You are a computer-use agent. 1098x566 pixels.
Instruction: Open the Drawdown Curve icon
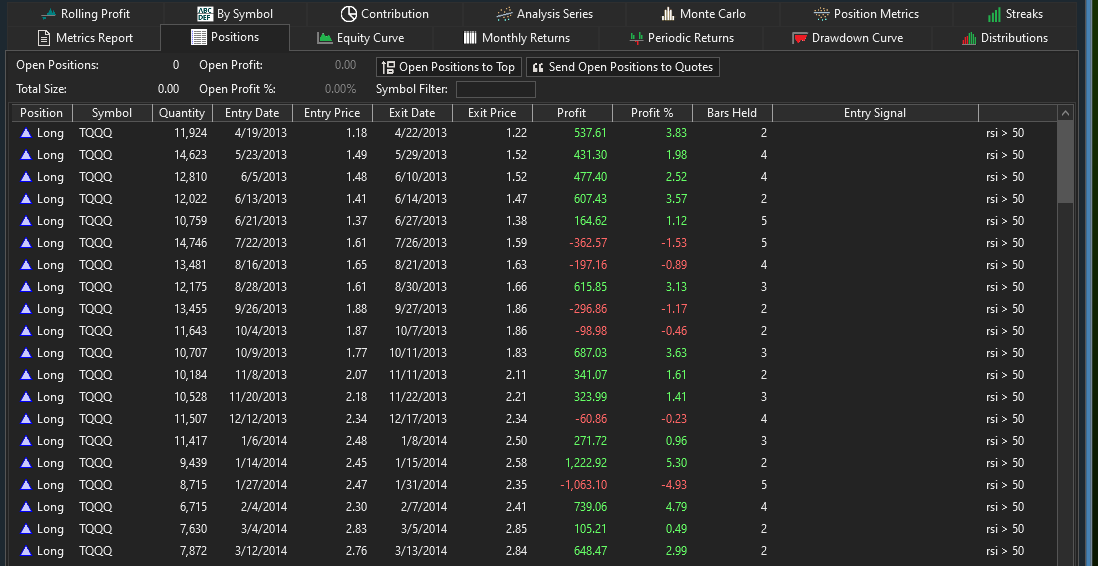coord(800,38)
